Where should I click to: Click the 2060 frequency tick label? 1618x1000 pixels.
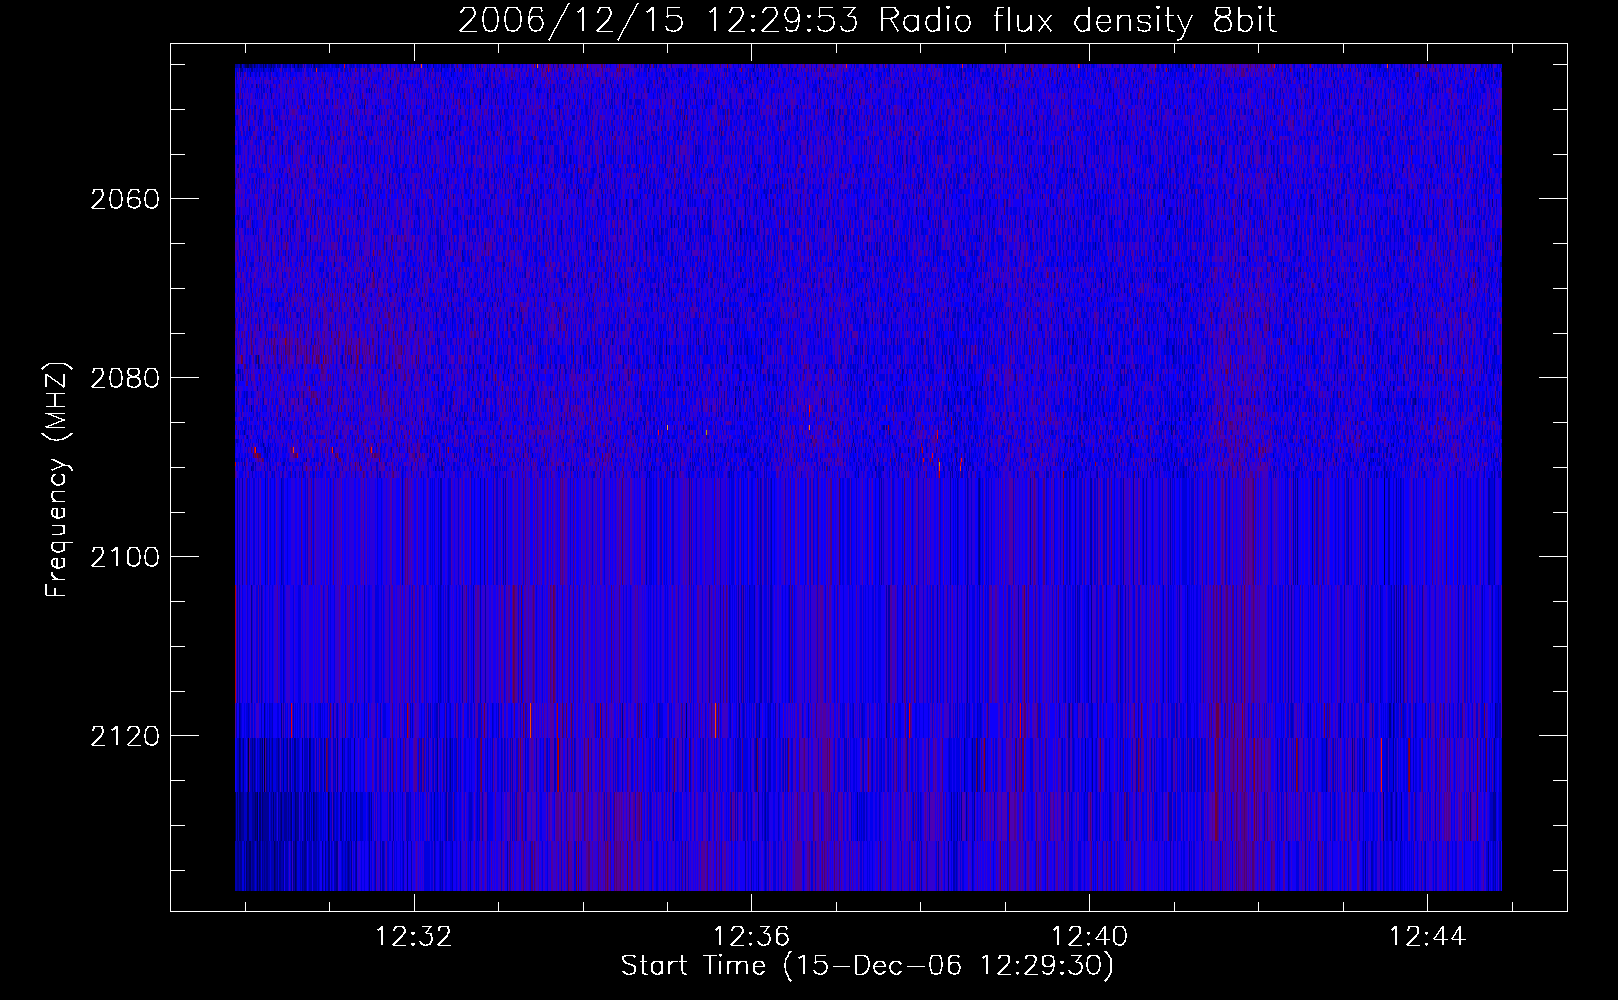pos(125,199)
